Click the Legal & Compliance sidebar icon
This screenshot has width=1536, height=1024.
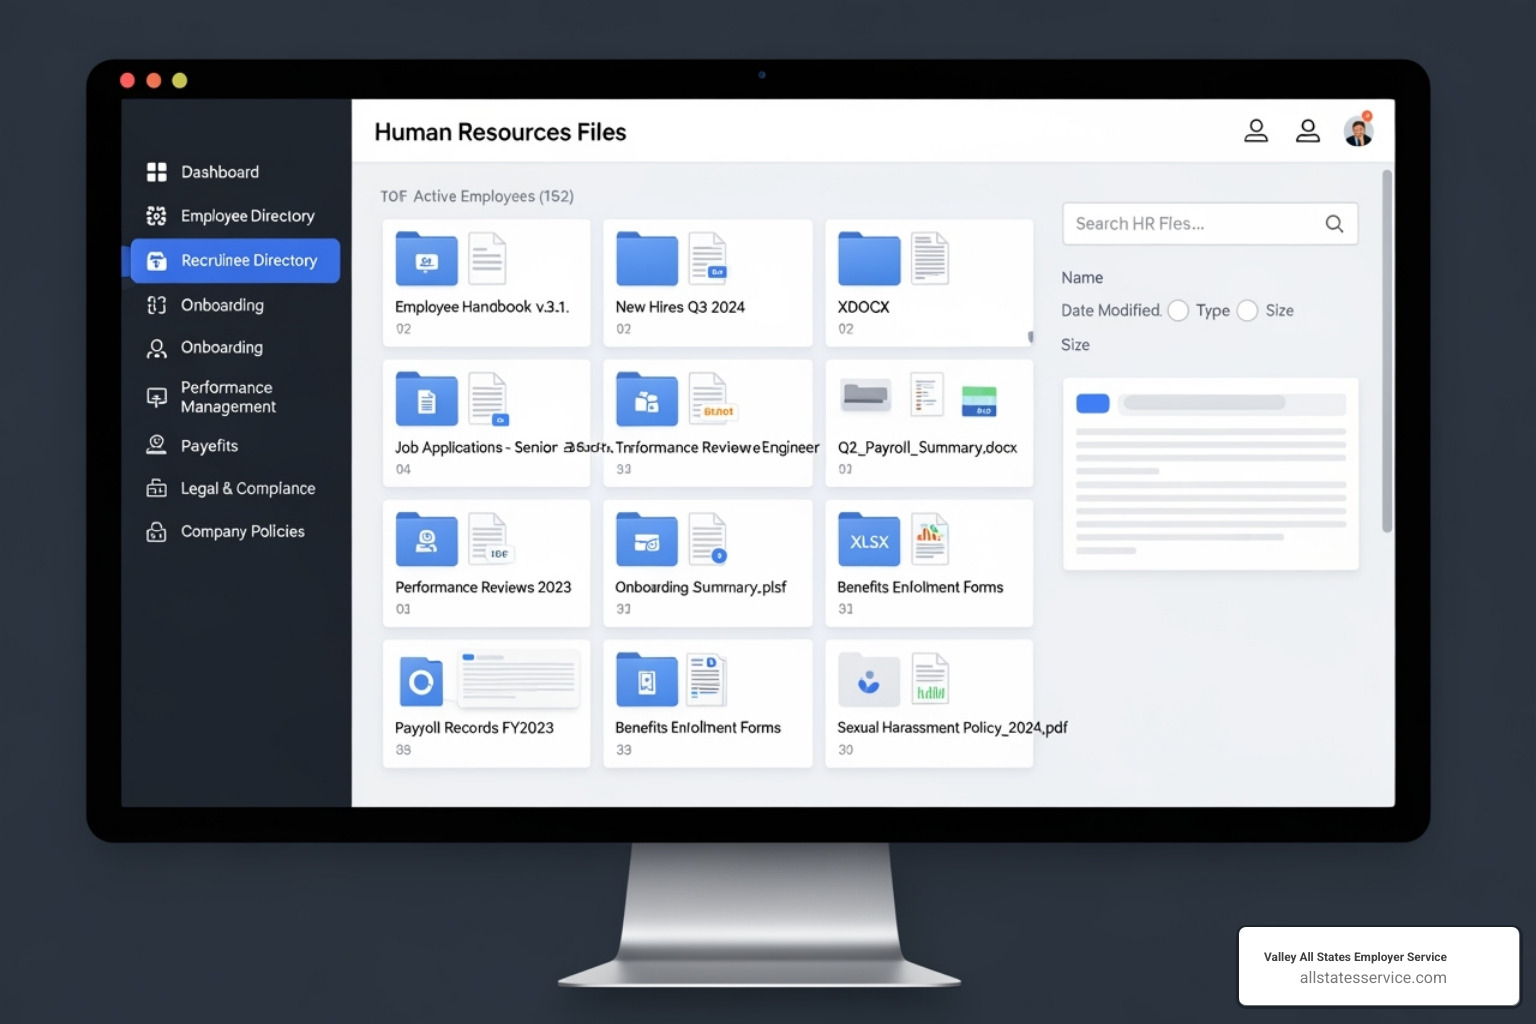click(x=157, y=488)
